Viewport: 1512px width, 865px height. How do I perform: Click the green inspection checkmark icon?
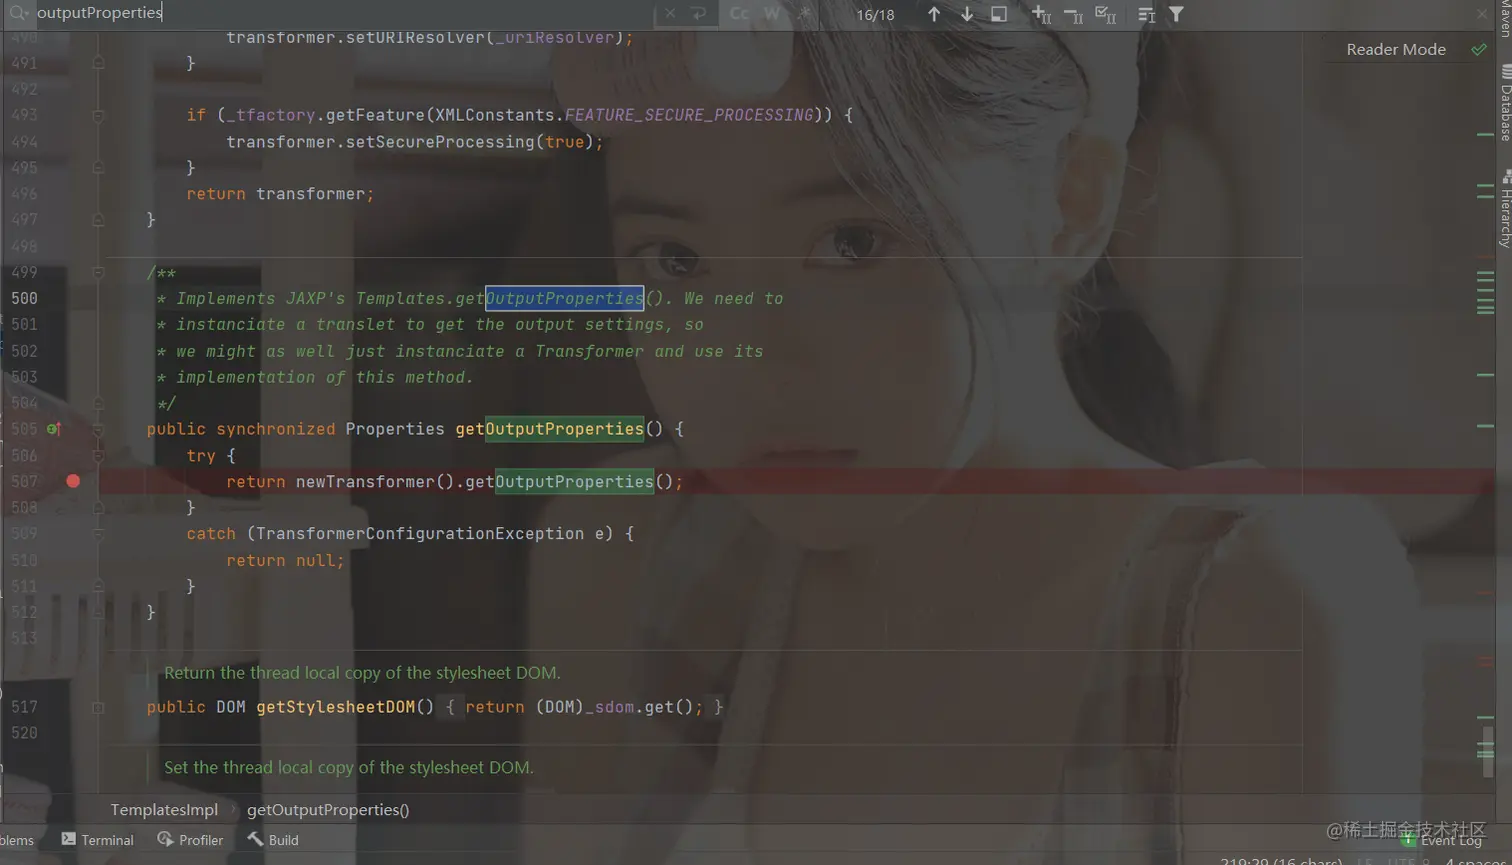coord(1479,49)
